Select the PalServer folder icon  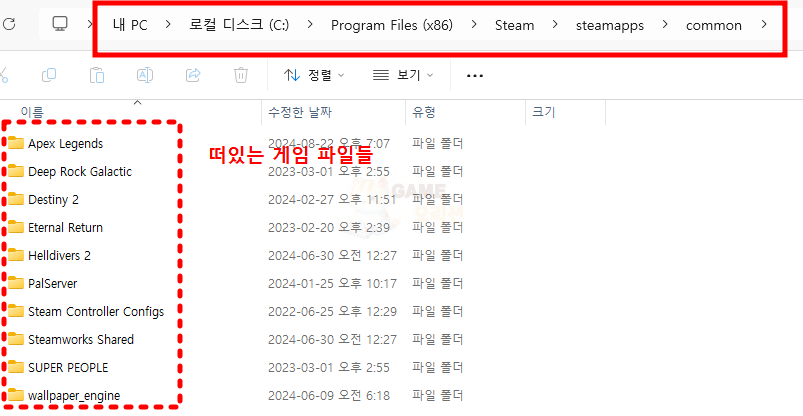click(x=16, y=283)
